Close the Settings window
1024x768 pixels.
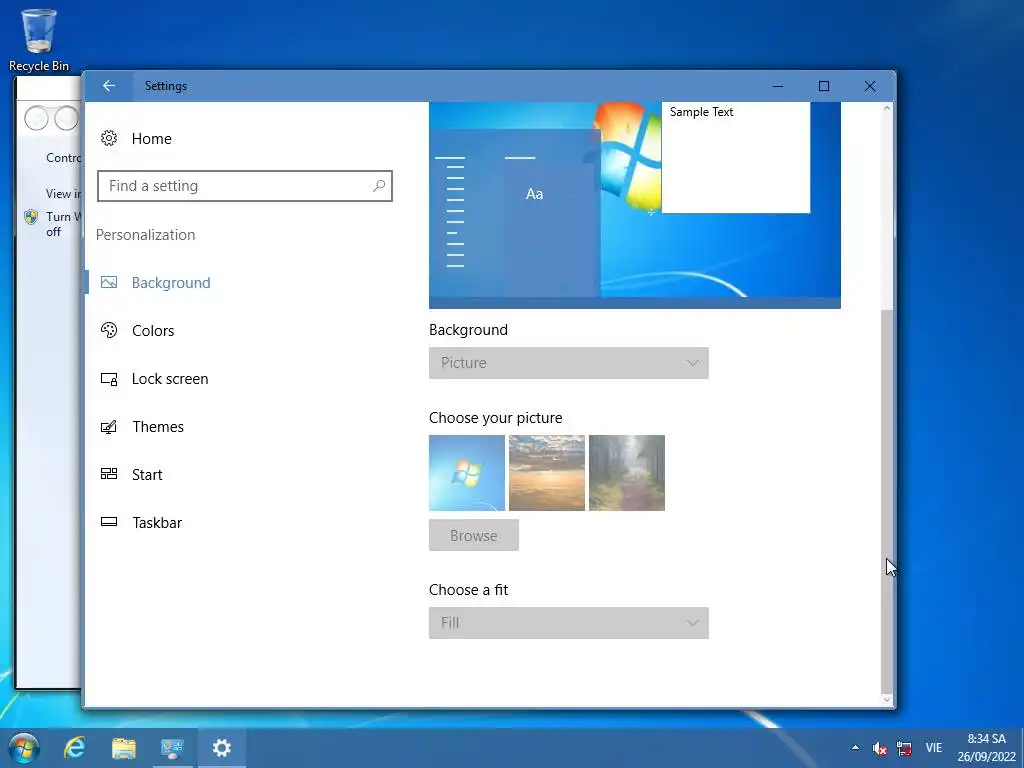click(870, 86)
